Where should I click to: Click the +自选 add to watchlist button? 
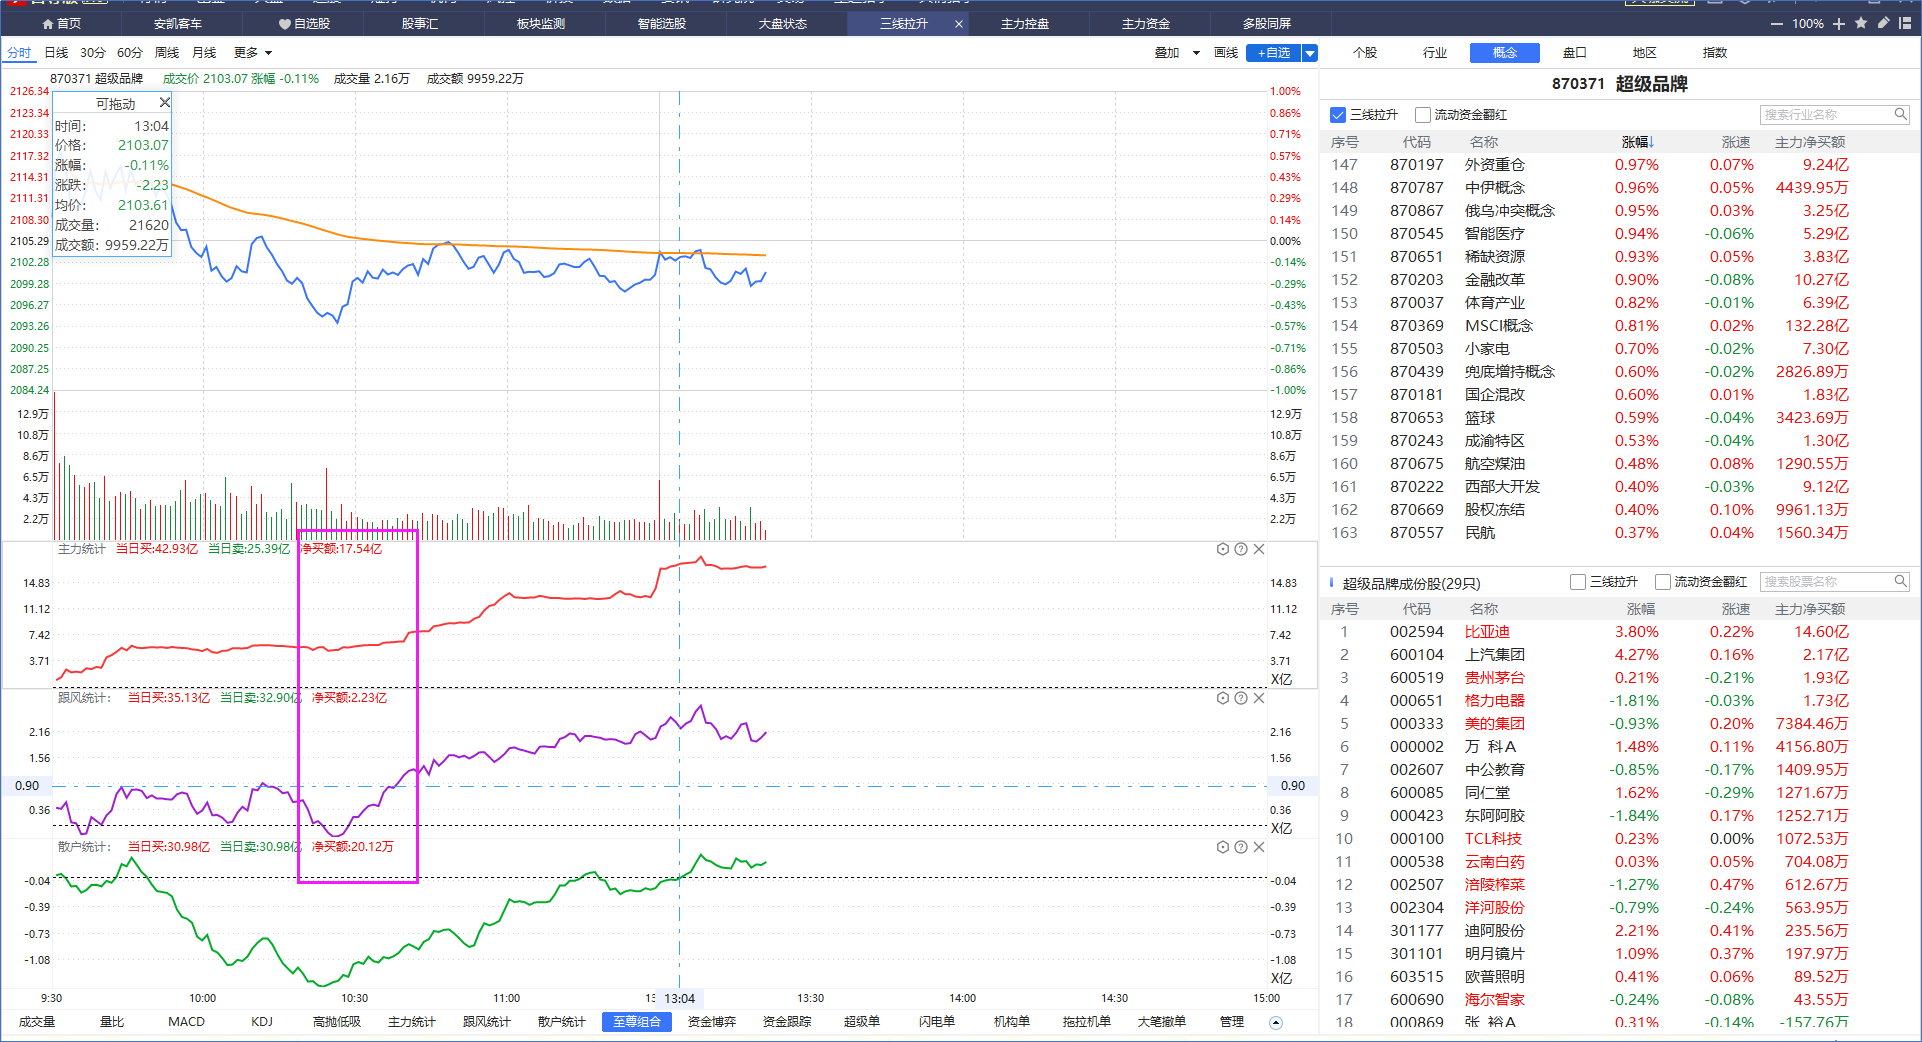1273,53
